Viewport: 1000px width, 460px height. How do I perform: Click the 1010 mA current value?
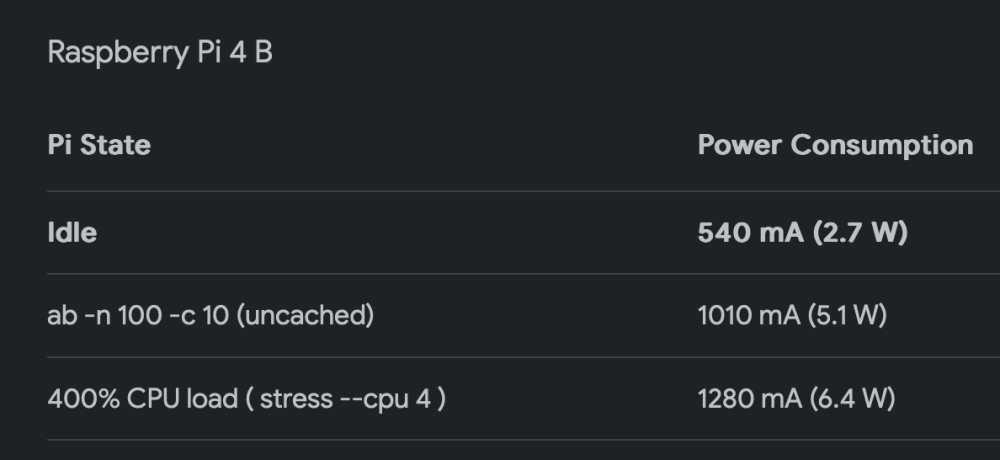749,315
